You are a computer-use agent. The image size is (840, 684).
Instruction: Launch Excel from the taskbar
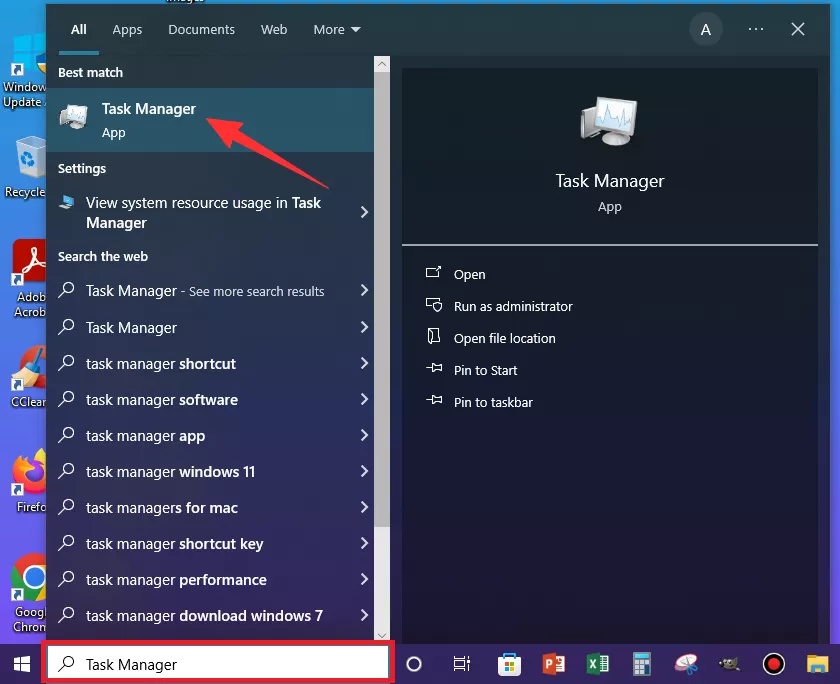(597, 663)
